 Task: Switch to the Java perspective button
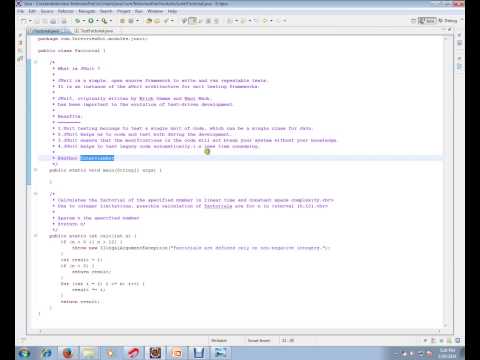427,21
